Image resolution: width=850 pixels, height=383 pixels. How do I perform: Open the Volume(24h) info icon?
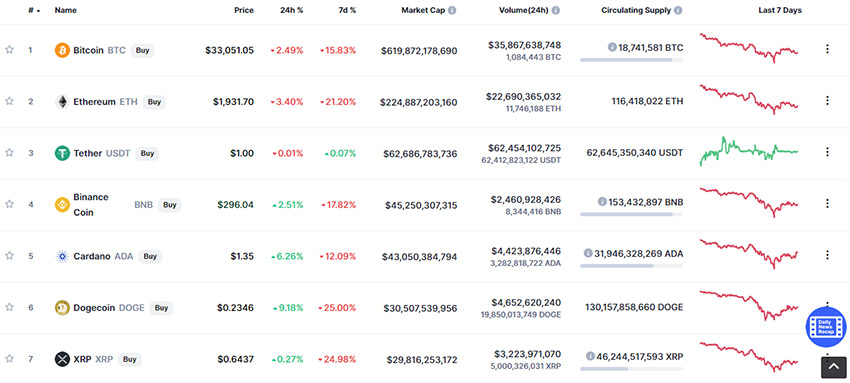[x=556, y=10]
